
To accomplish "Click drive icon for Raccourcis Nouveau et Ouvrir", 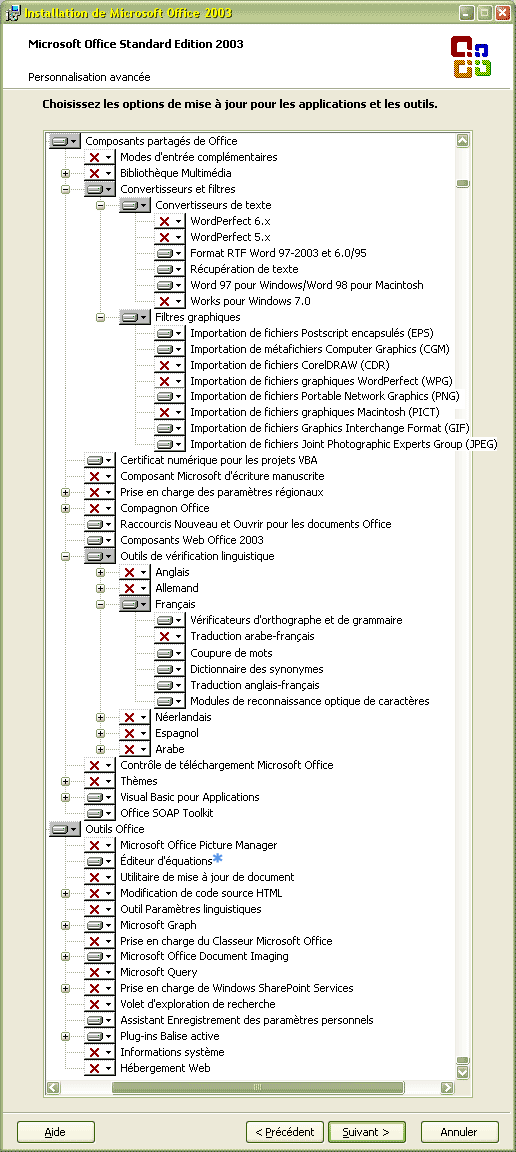I will tap(94, 525).
